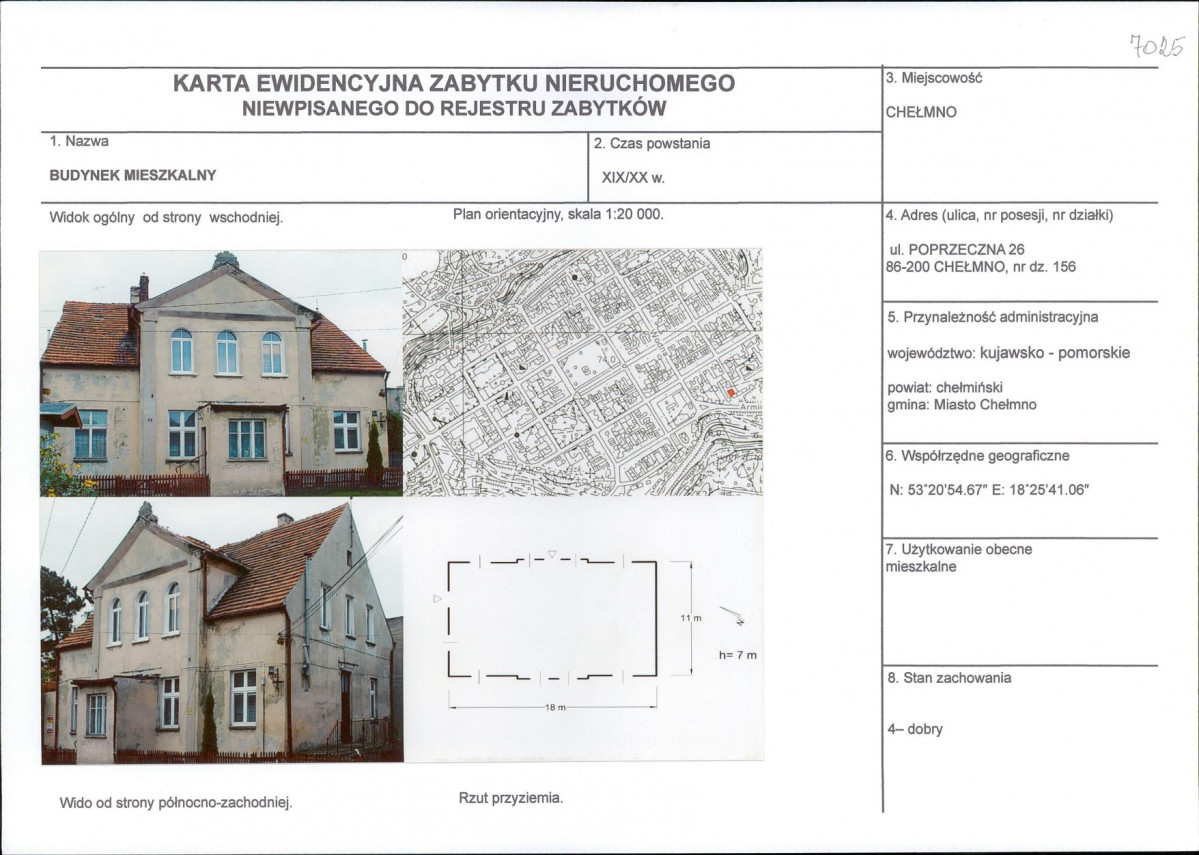Click 'województwo: kujawsko - pomorskie' text
The image size is (1199, 855).
coord(1008,353)
